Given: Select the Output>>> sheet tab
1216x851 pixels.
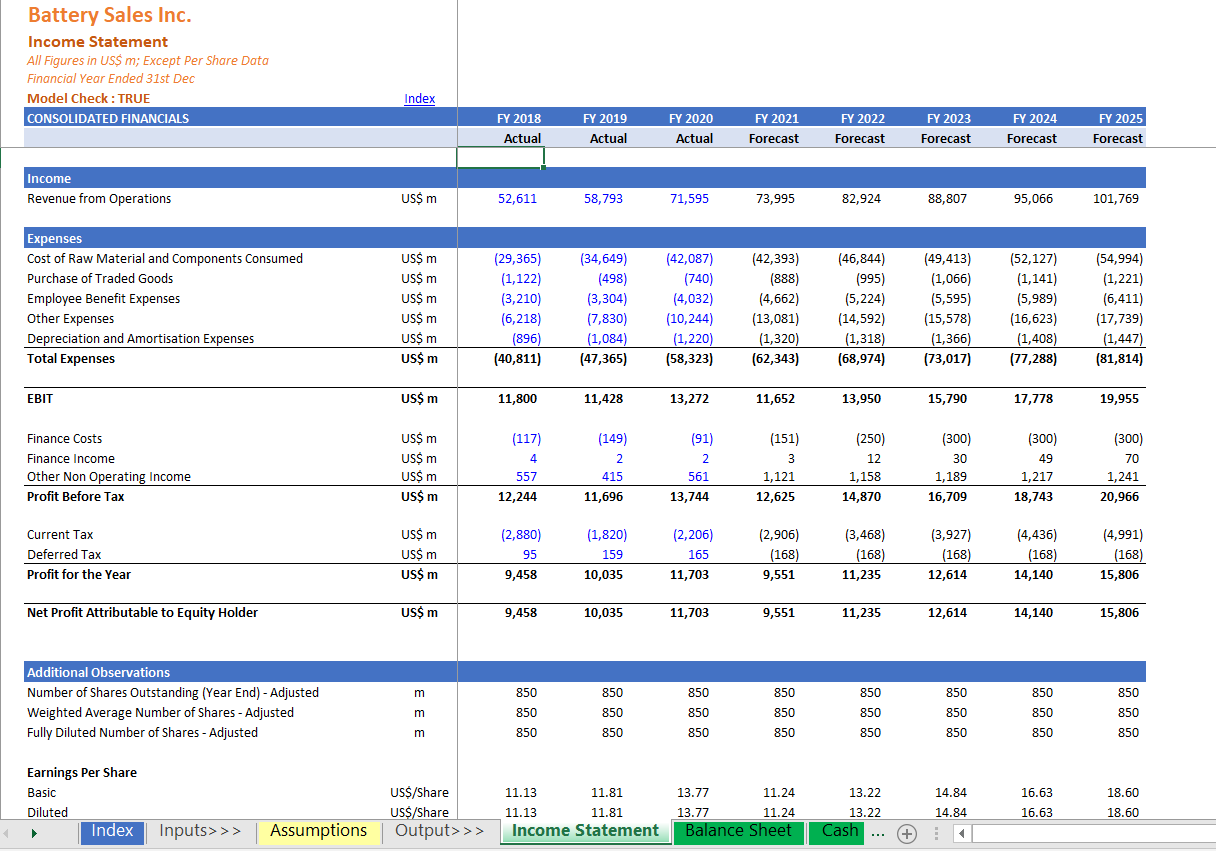Looking at the screenshot, I should (x=440, y=831).
